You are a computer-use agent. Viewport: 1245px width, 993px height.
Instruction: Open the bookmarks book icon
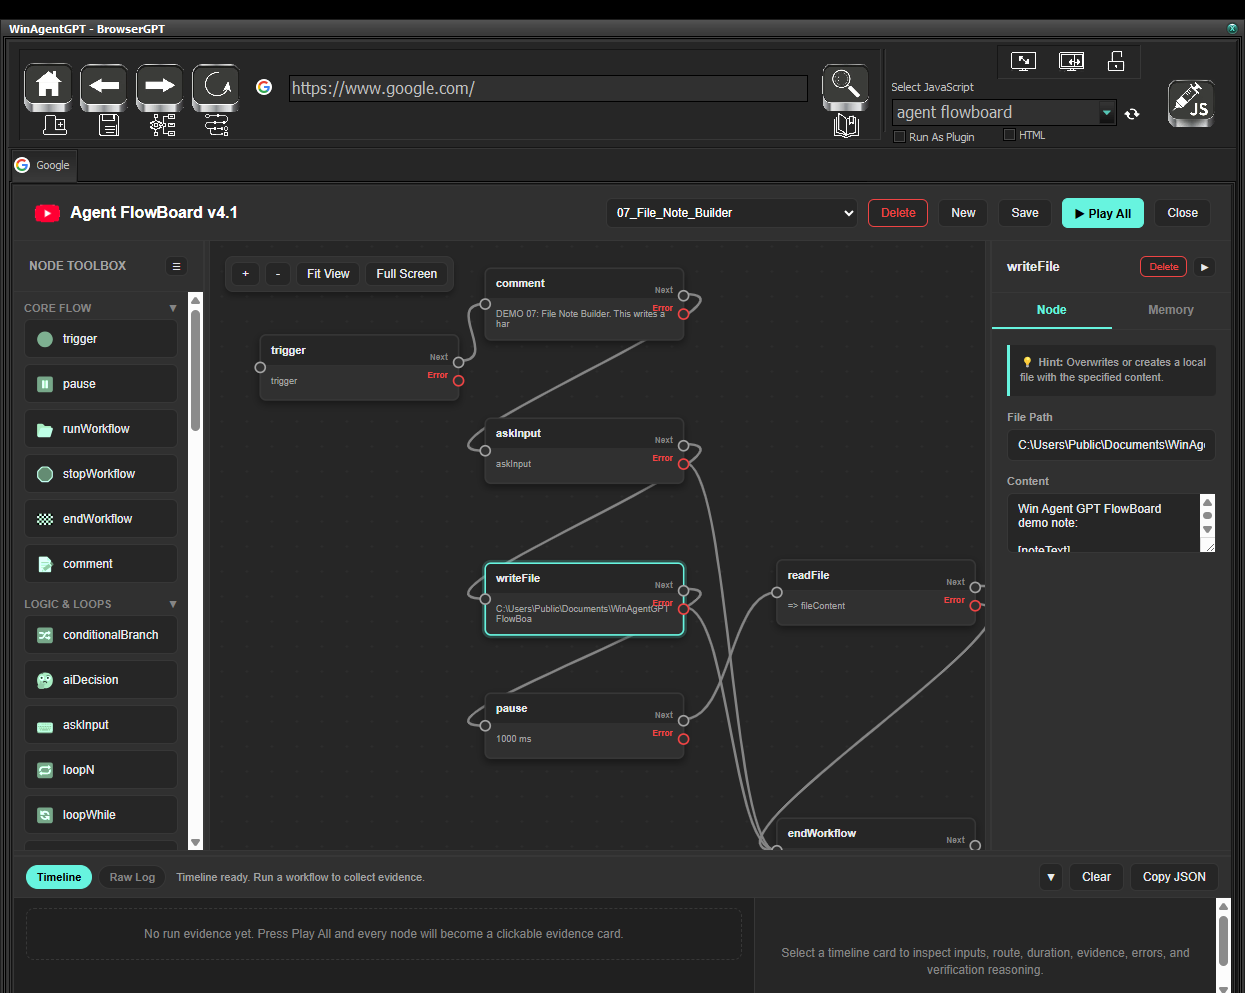click(x=846, y=126)
